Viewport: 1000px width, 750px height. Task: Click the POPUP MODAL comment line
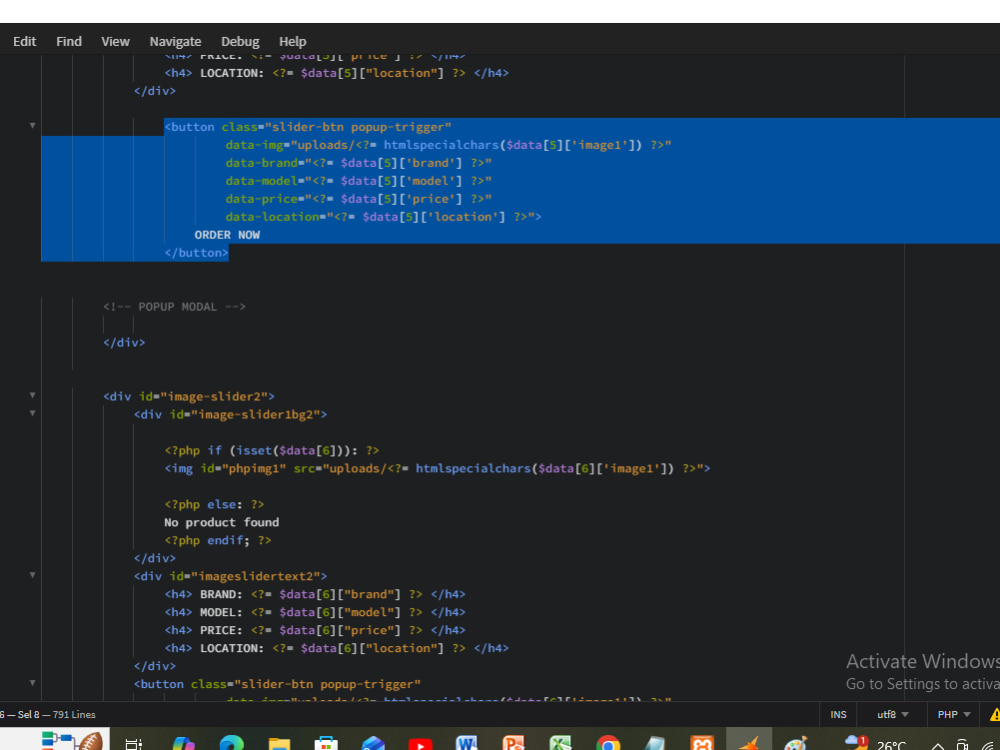(174, 306)
